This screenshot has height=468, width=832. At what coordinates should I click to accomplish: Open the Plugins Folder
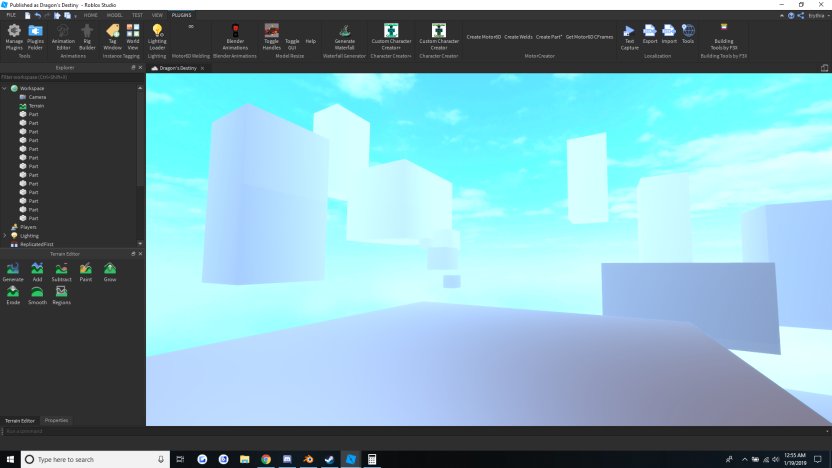pos(36,37)
